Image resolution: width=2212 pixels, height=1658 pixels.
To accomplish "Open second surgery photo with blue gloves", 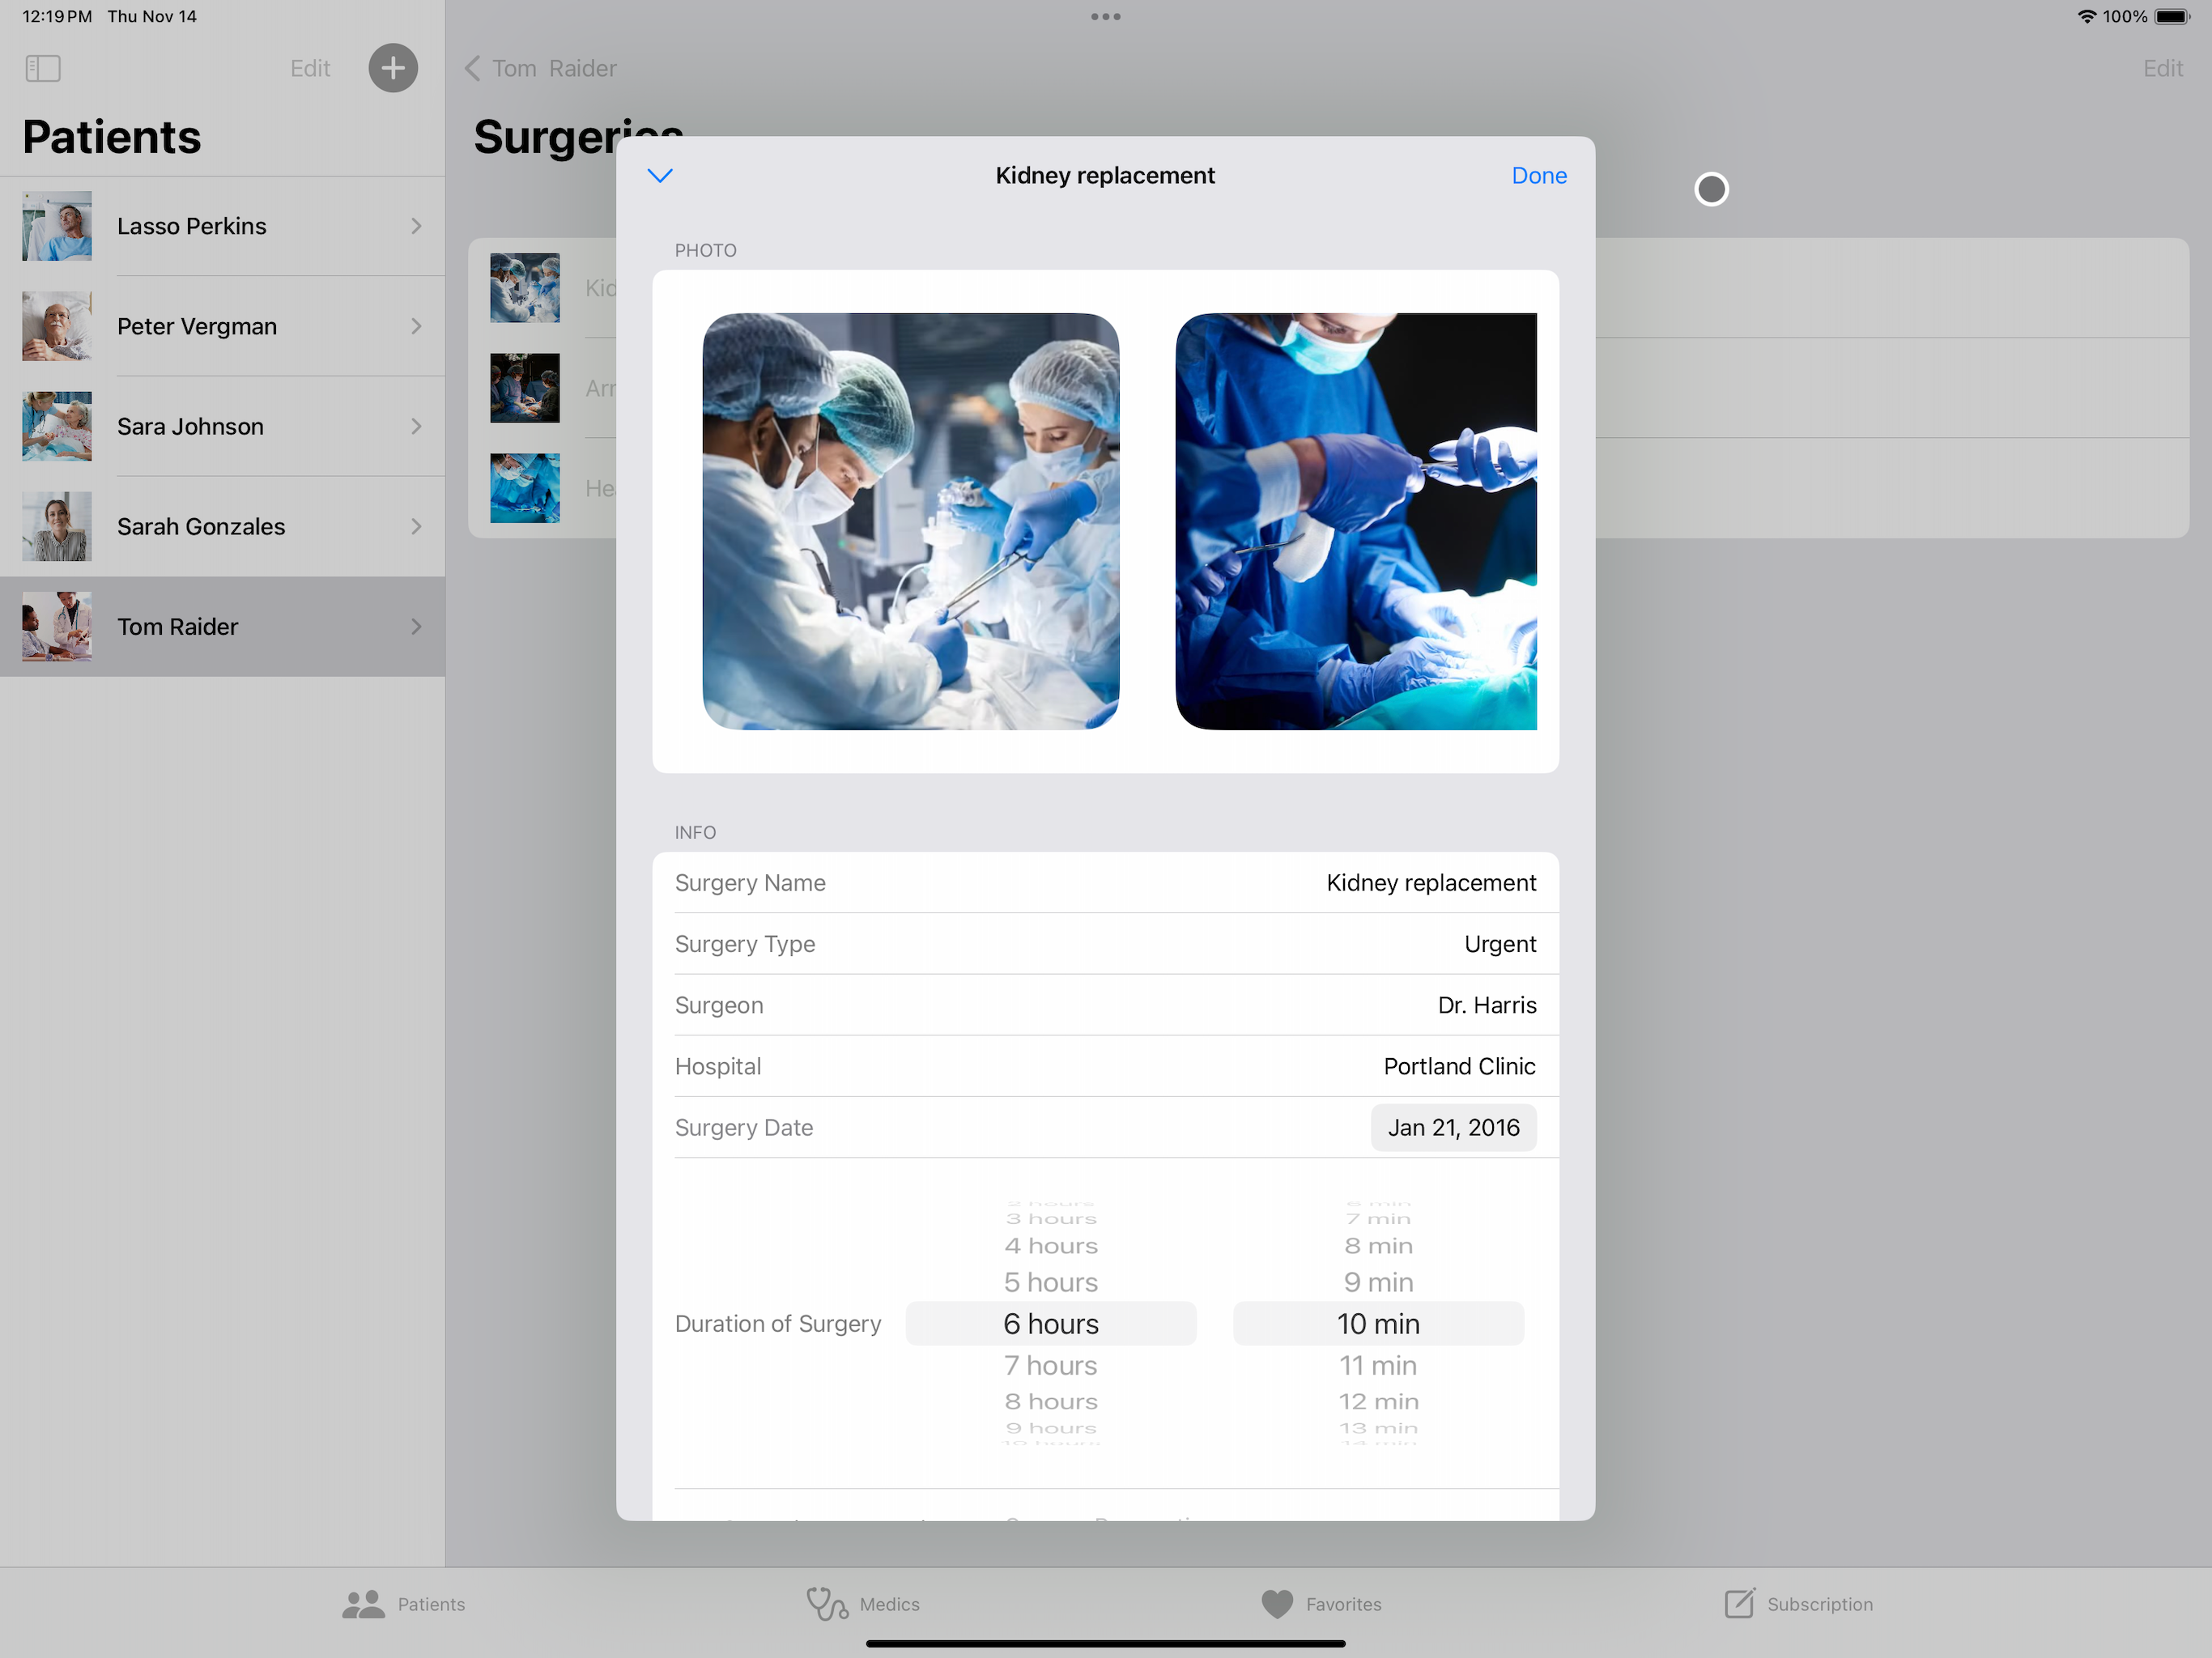I will coord(1356,521).
